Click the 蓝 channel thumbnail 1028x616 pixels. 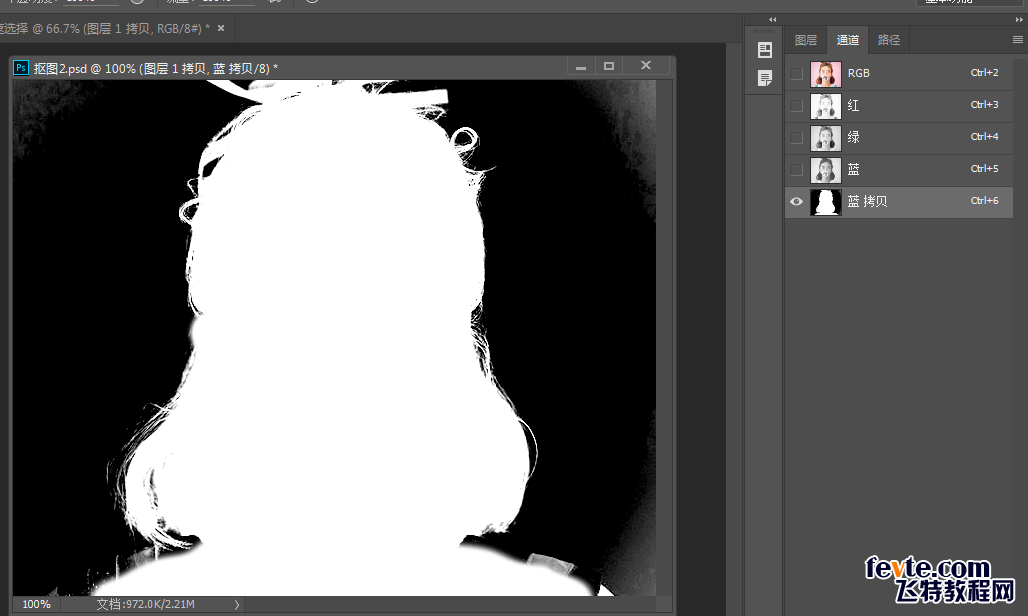pos(825,170)
